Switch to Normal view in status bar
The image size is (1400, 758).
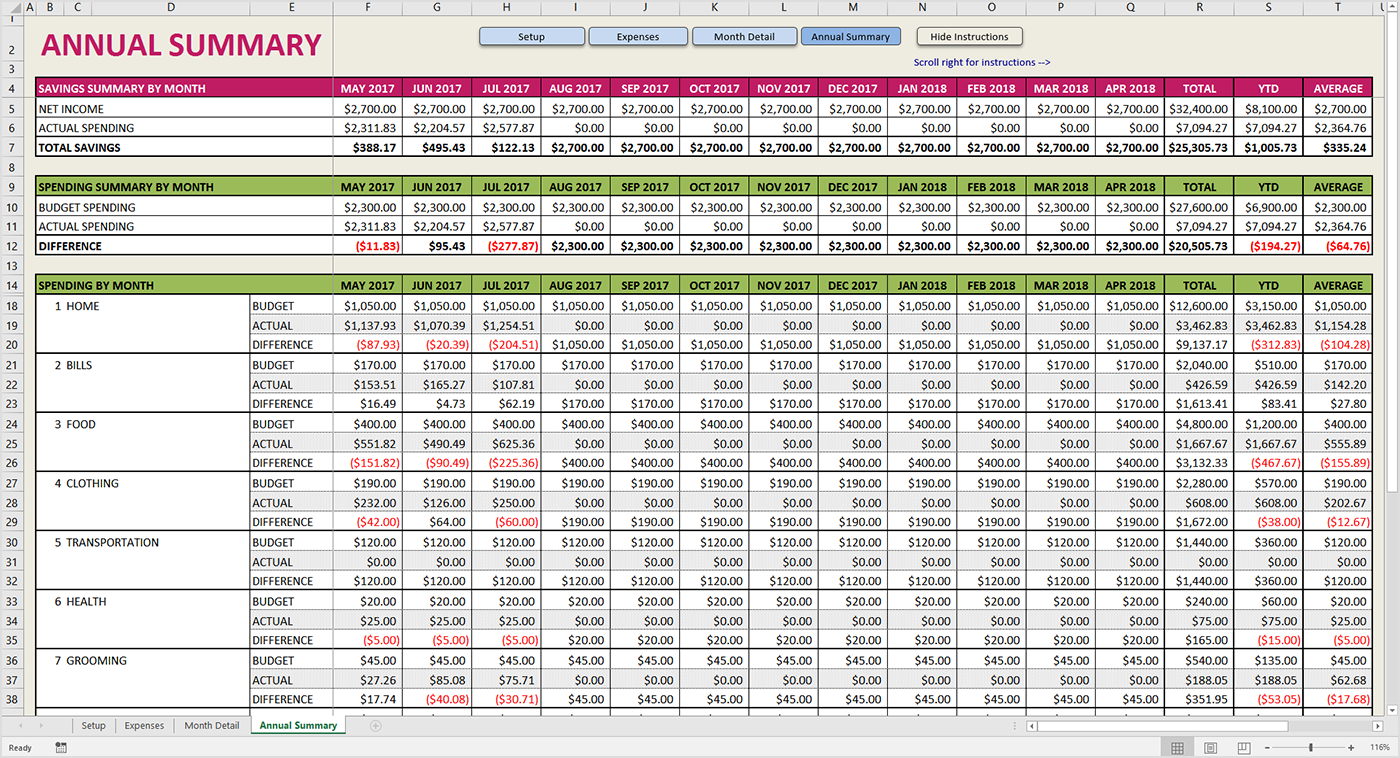point(1177,748)
